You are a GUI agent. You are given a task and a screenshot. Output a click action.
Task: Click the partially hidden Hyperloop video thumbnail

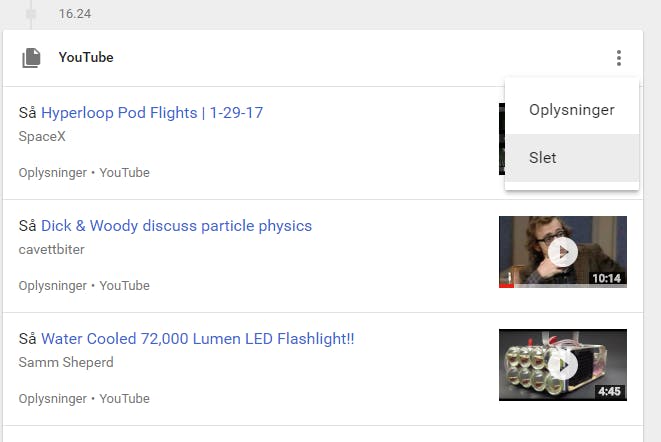coord(502,139)
